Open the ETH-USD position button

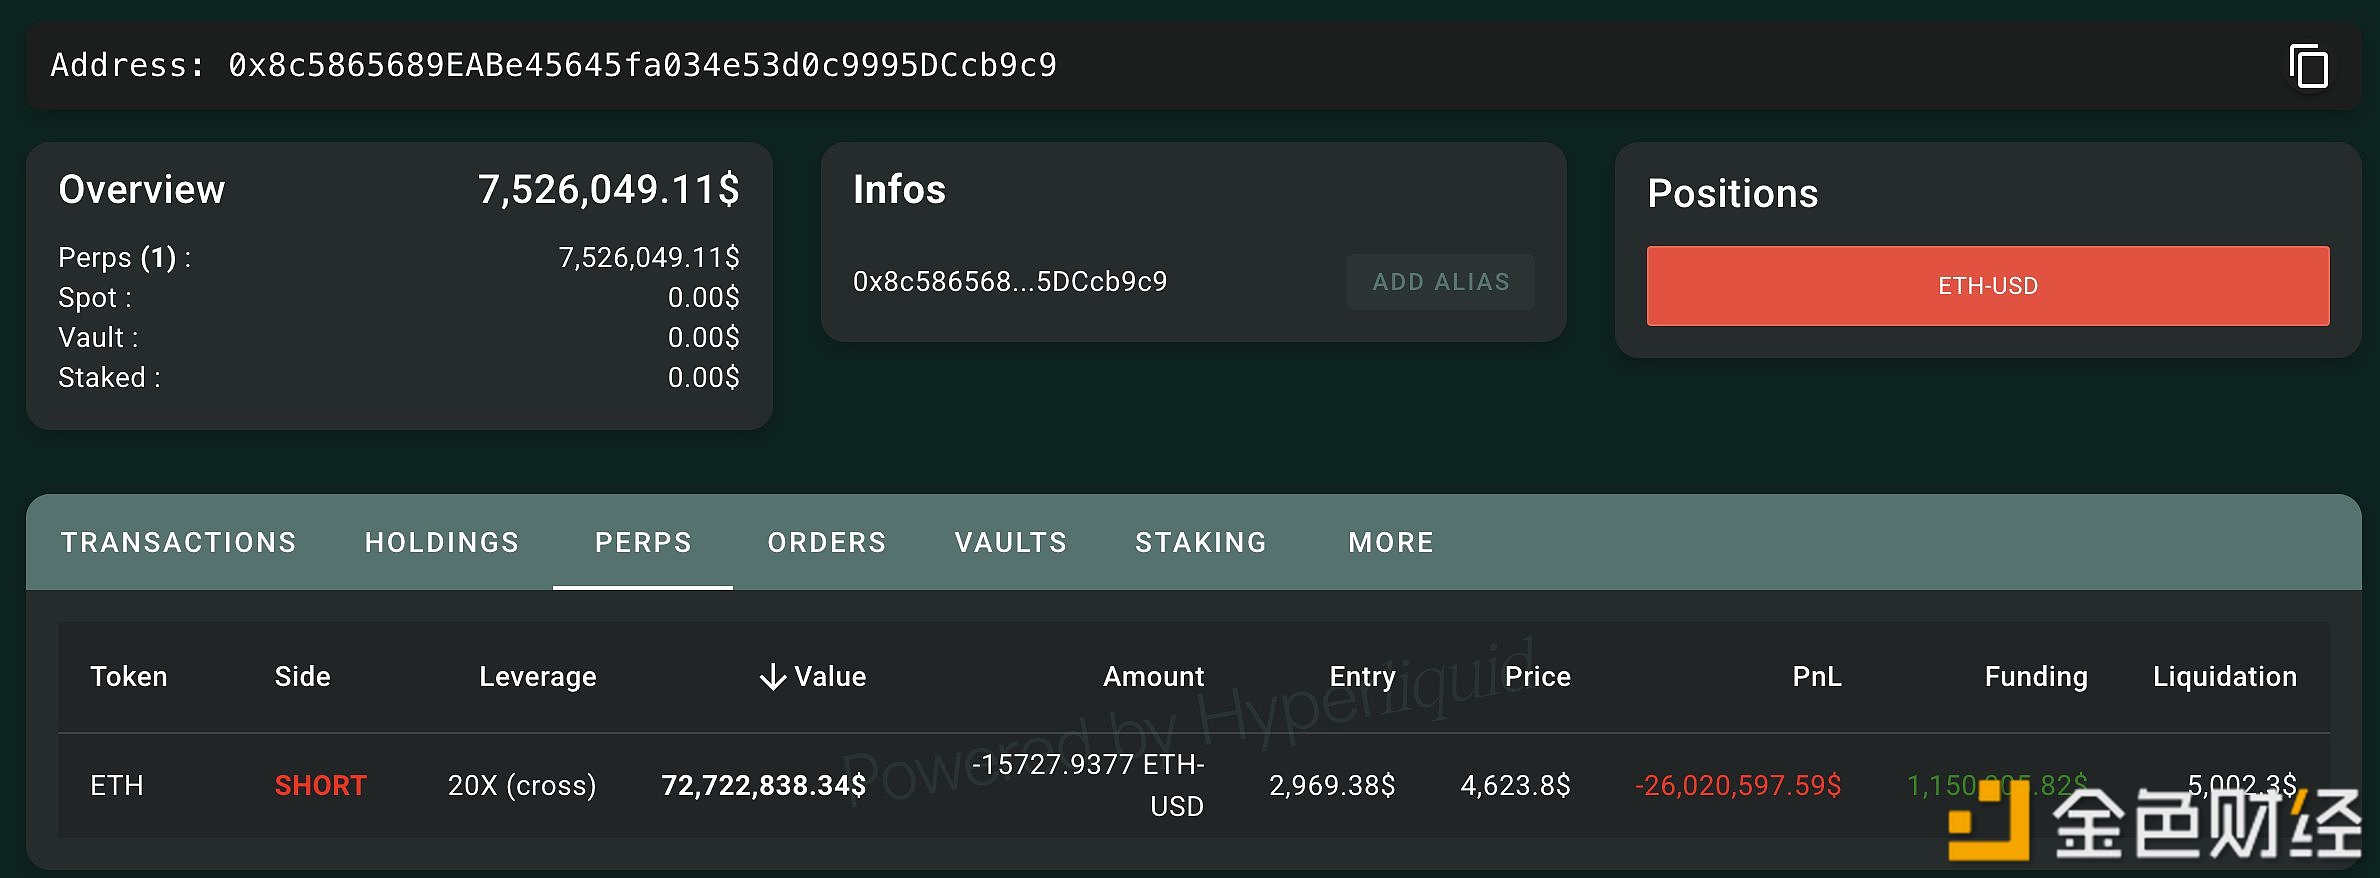1987,286
